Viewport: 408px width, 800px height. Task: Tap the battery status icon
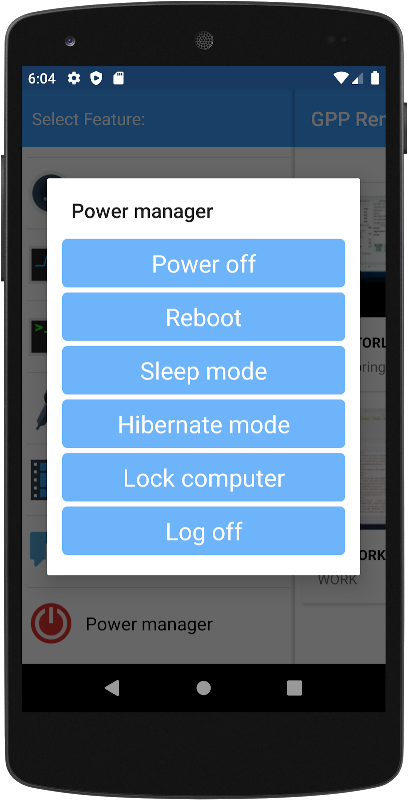[375, 78]
